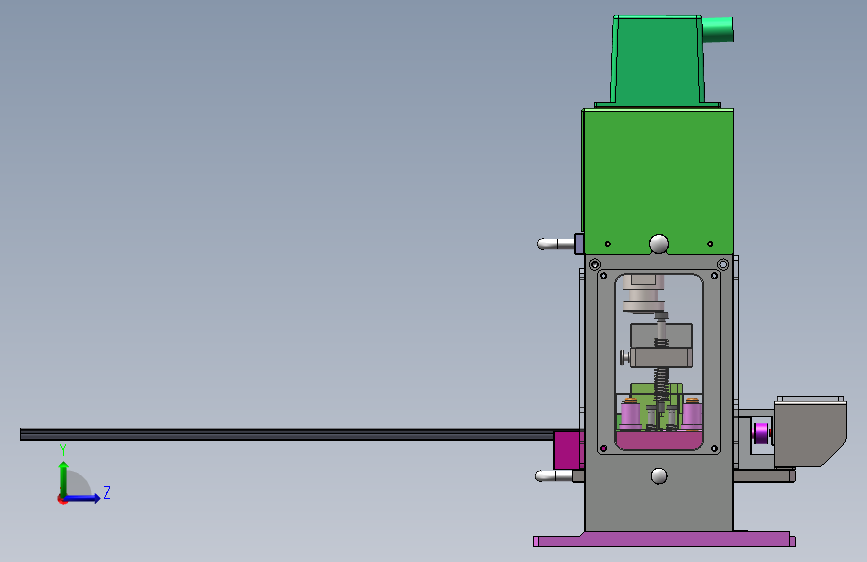Select the coil spring below the gray block
Image resolution: width=867 pixels, height=562 pixels.
click(660, 385)
